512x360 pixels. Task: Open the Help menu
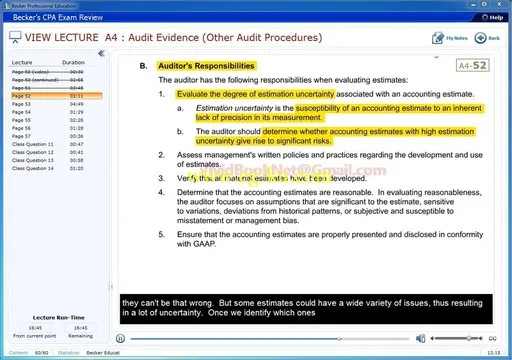(493, 17)
